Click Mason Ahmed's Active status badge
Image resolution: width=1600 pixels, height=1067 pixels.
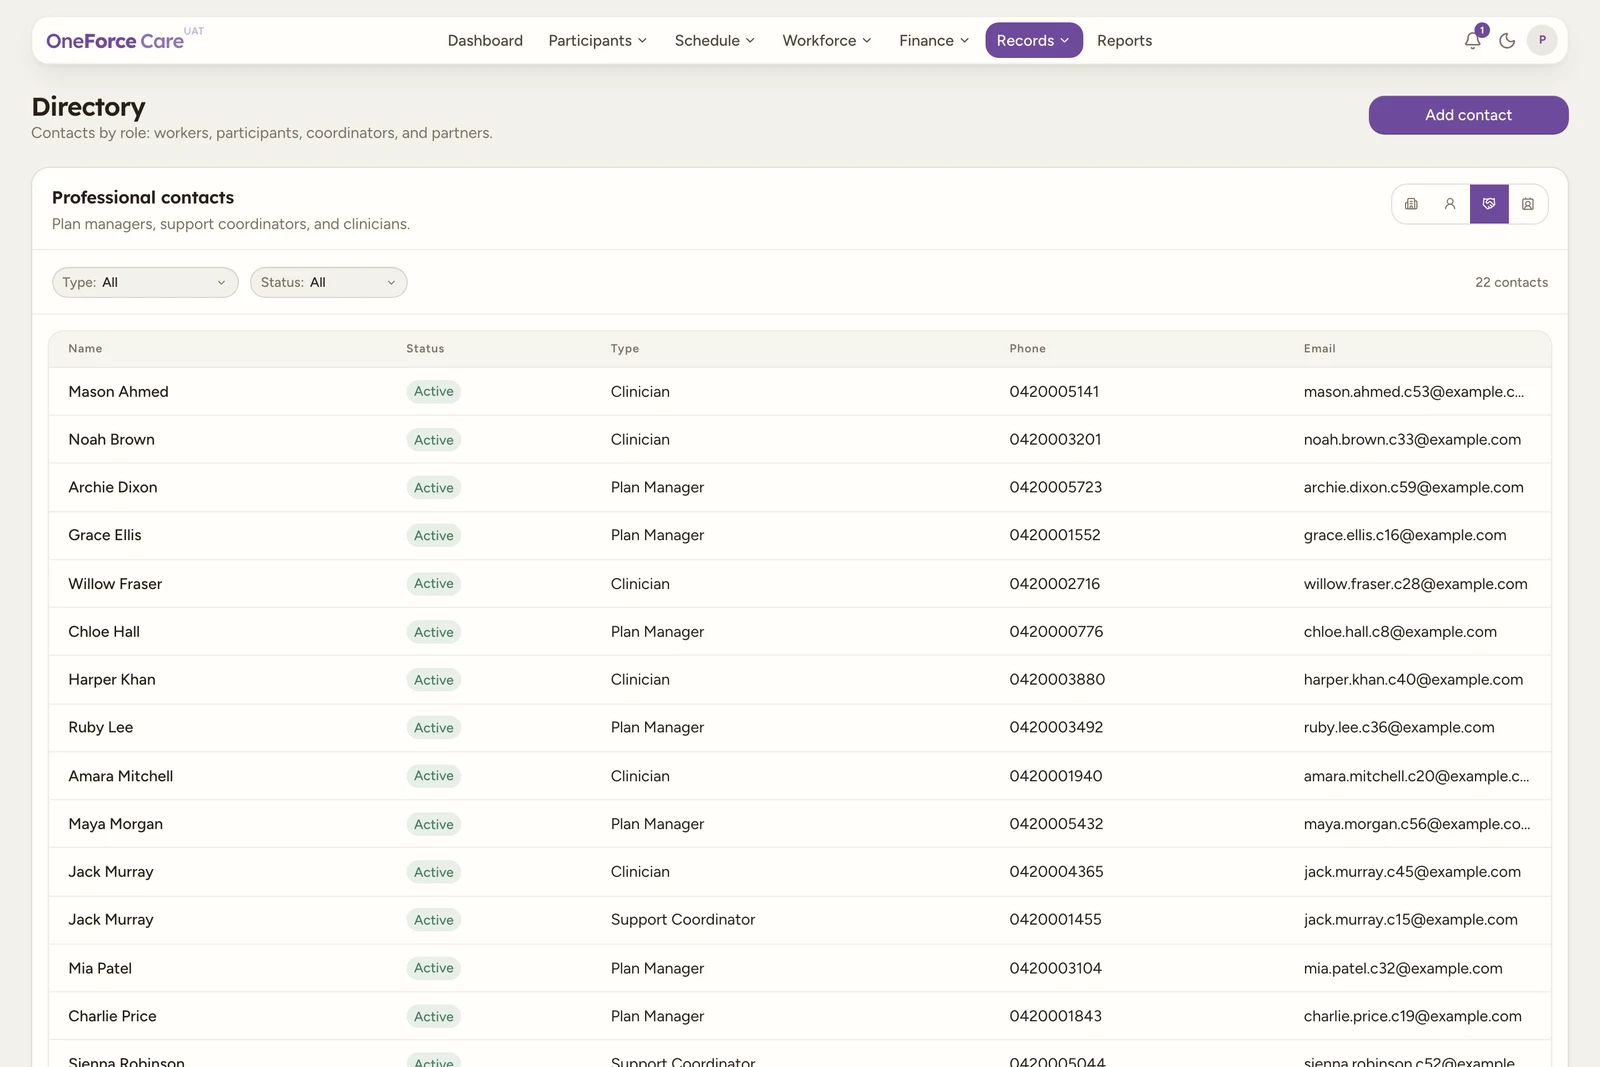(434, 391)
